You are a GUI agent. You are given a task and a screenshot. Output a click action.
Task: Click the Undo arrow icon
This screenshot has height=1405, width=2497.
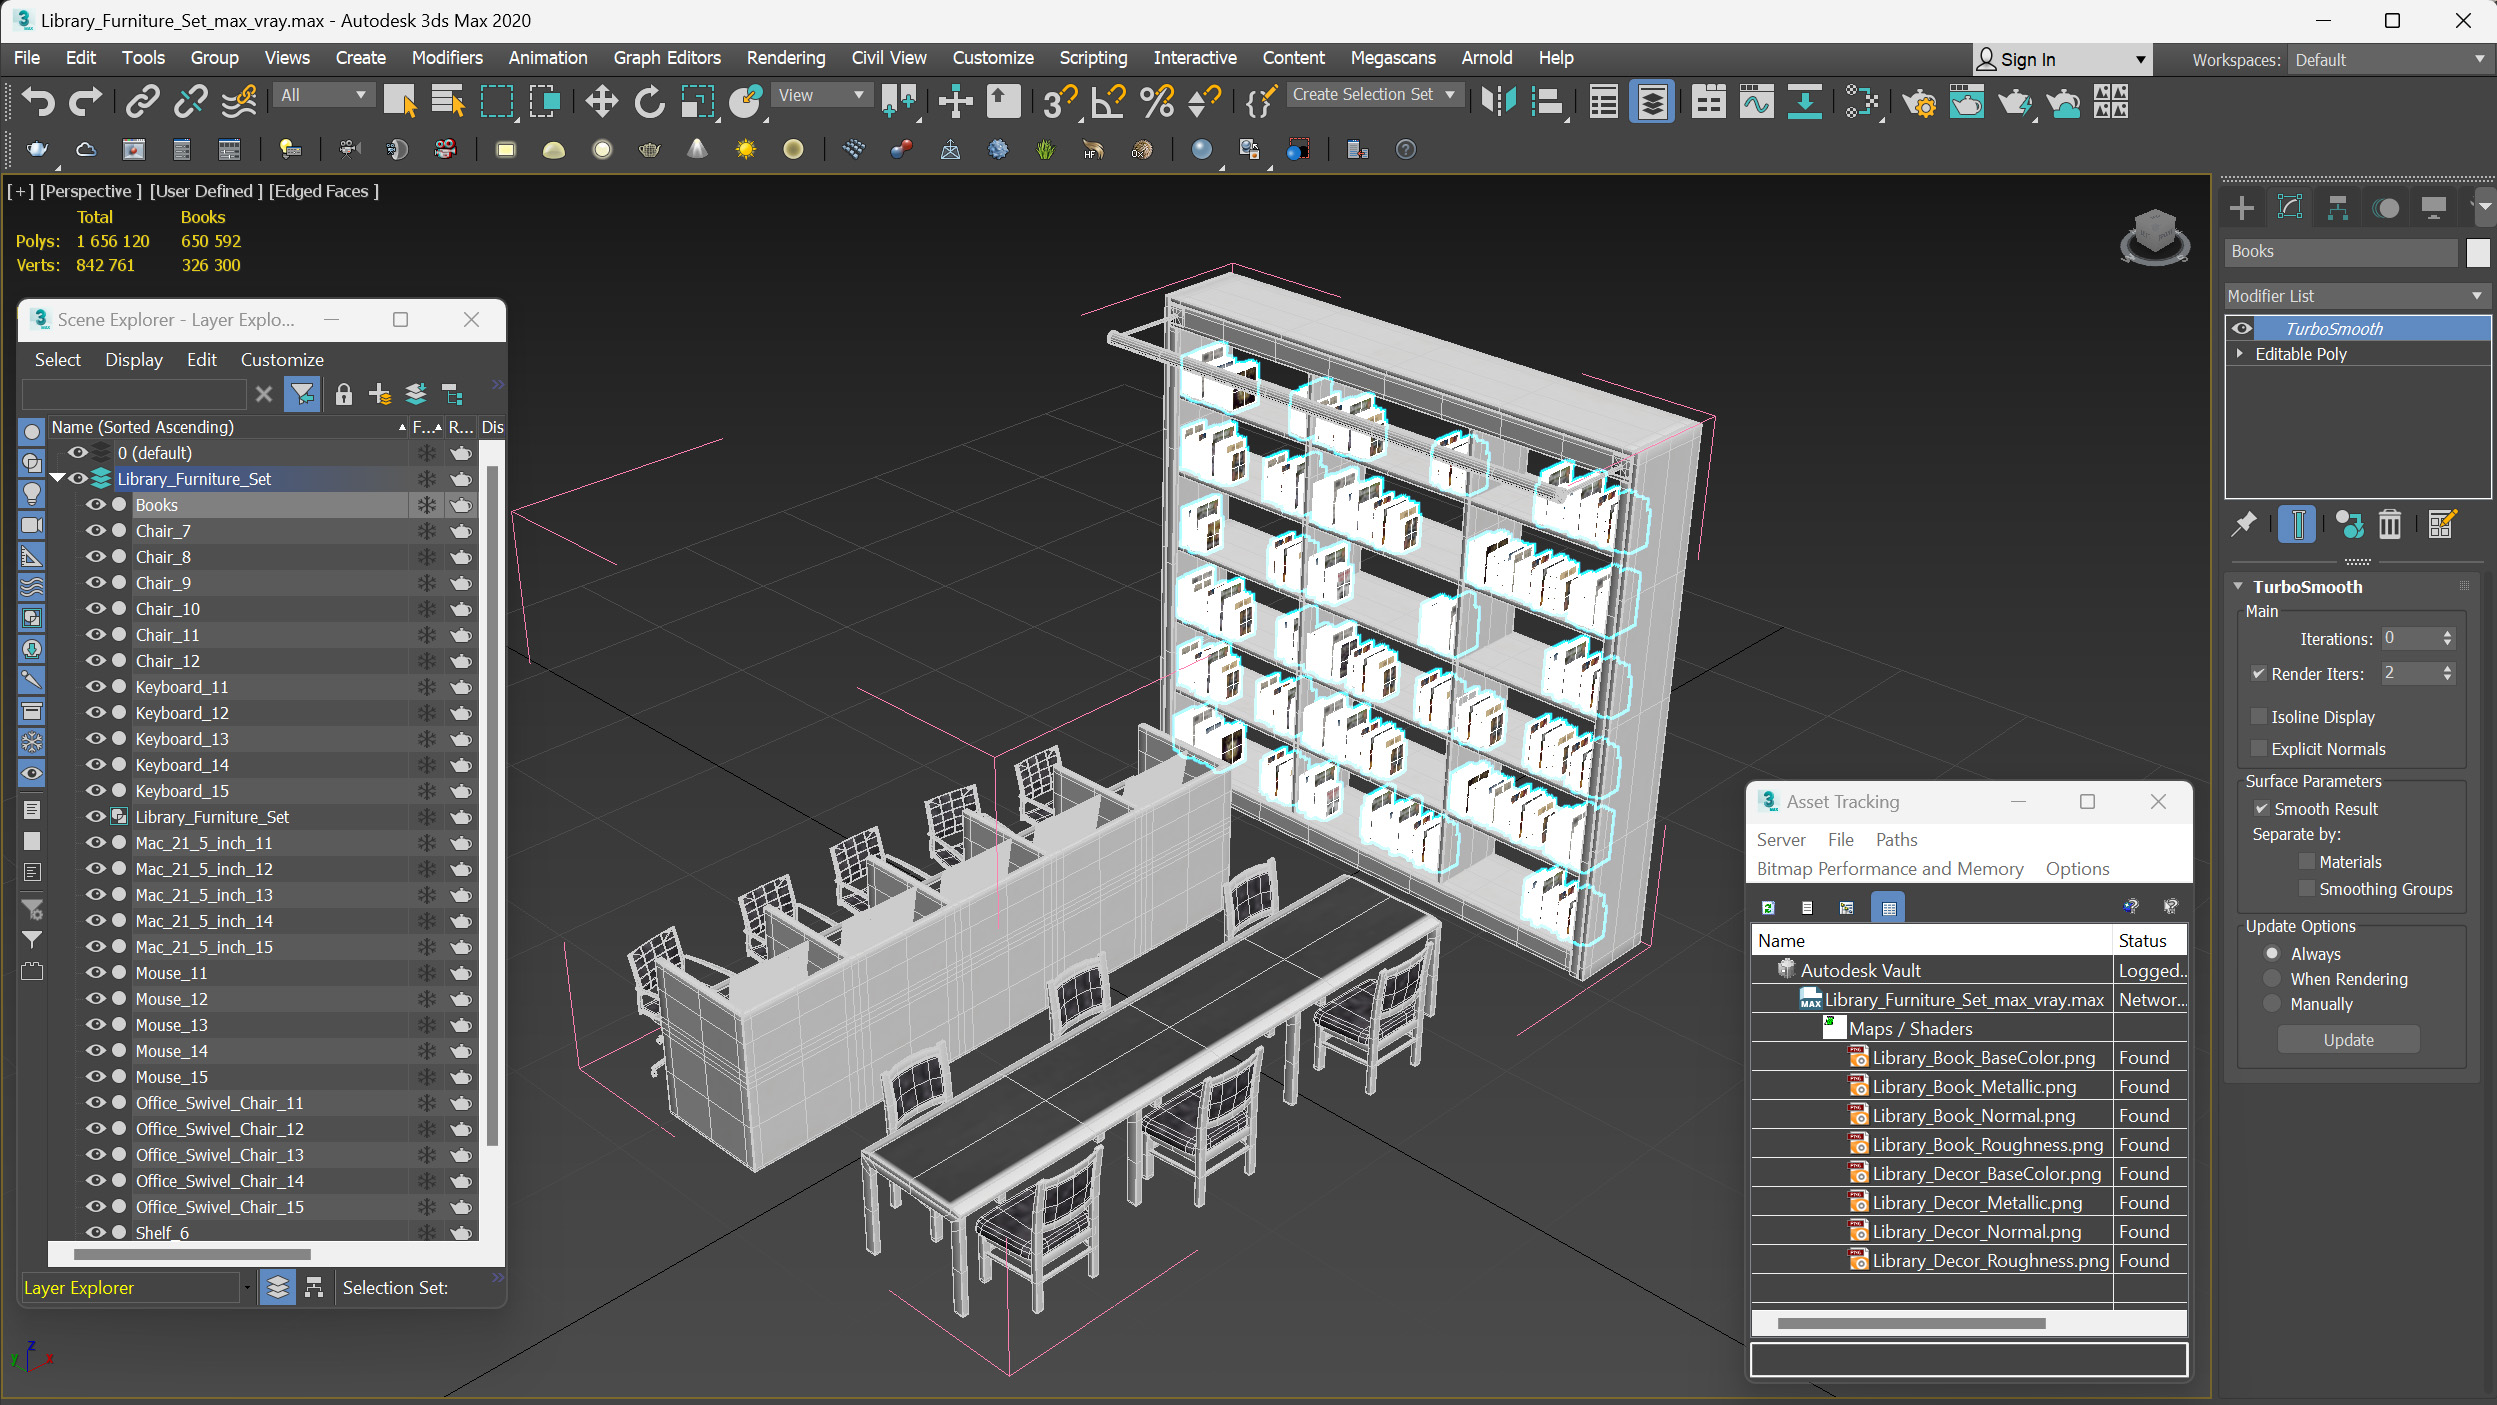click(x=37, y=101)
